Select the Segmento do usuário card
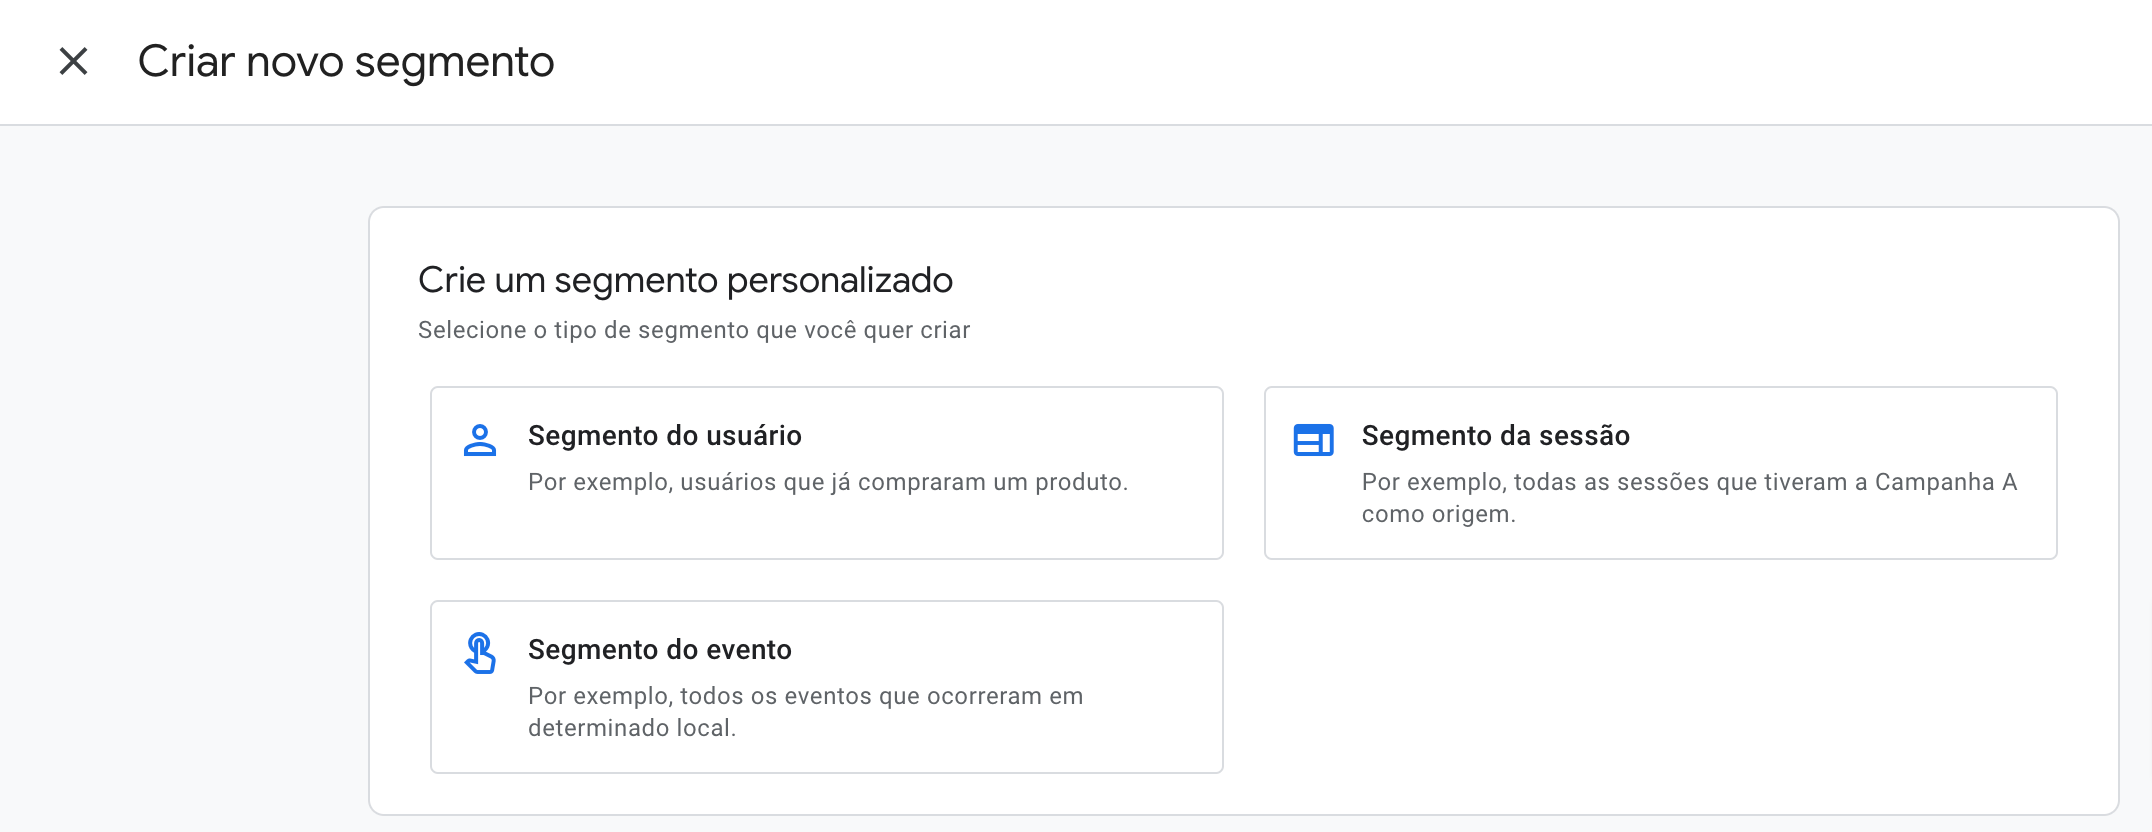The width and height of the screenshot is (2152, 832). (826, 473)
